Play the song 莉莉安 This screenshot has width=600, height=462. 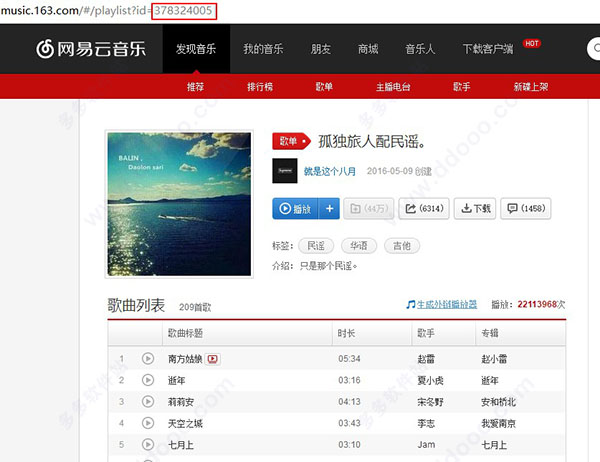(148, 402)
